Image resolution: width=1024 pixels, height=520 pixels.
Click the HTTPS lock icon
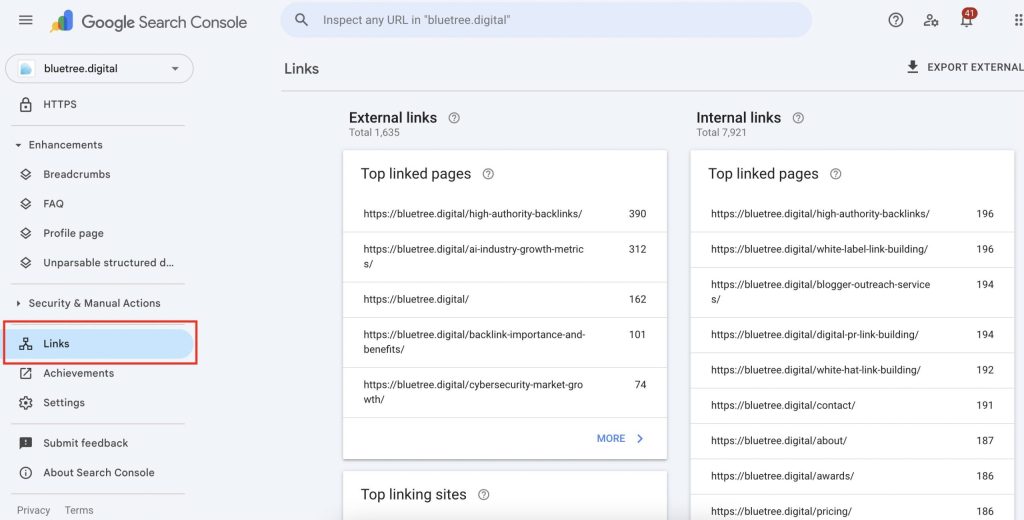[x=25, y=105]
